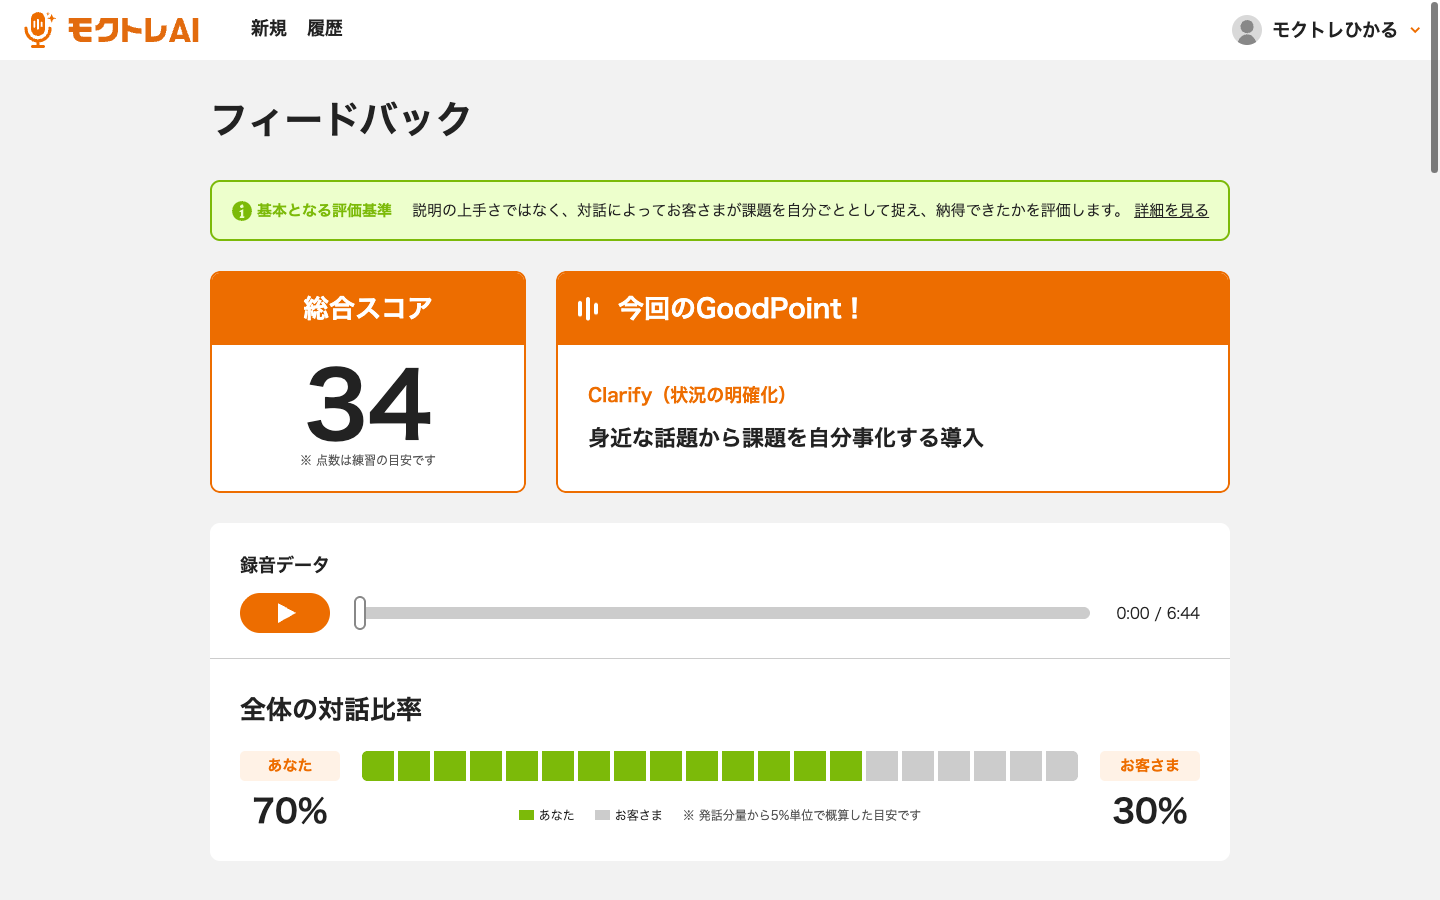
Task: Click the audio progress slider handle
Action: pyautogui.click(x=359, y=613)
